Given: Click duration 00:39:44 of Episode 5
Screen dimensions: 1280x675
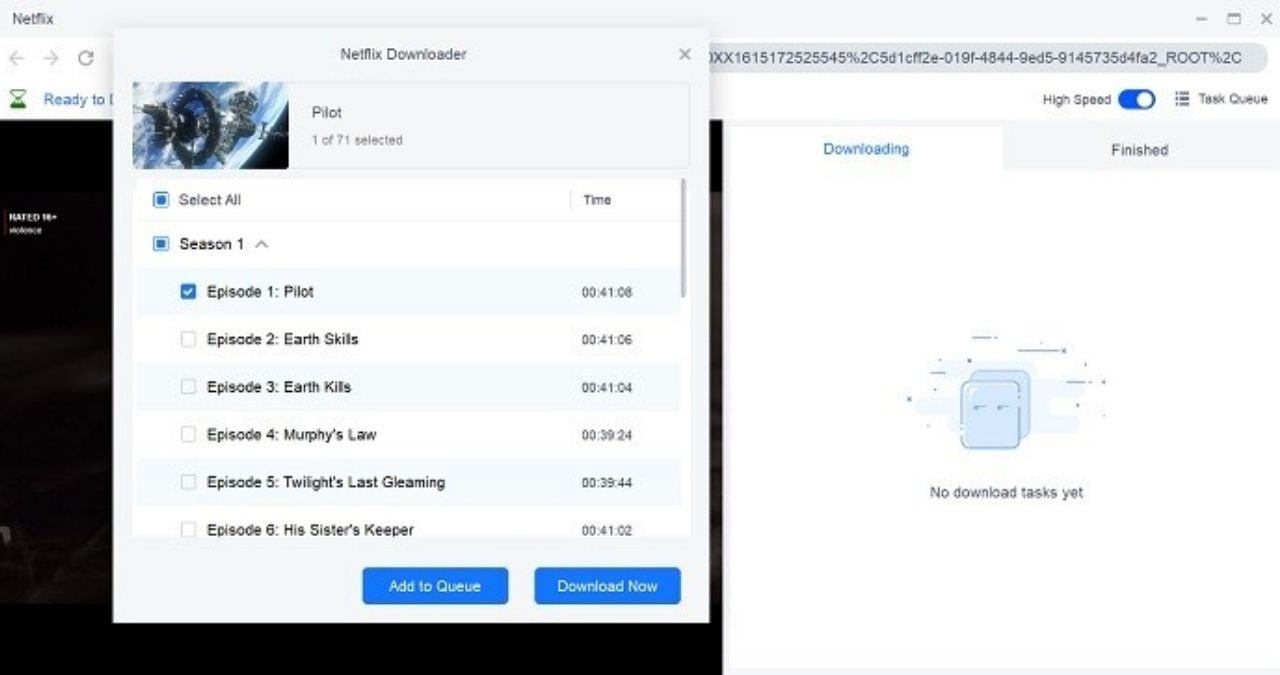Looking at the screenshot, I should 607,483.
